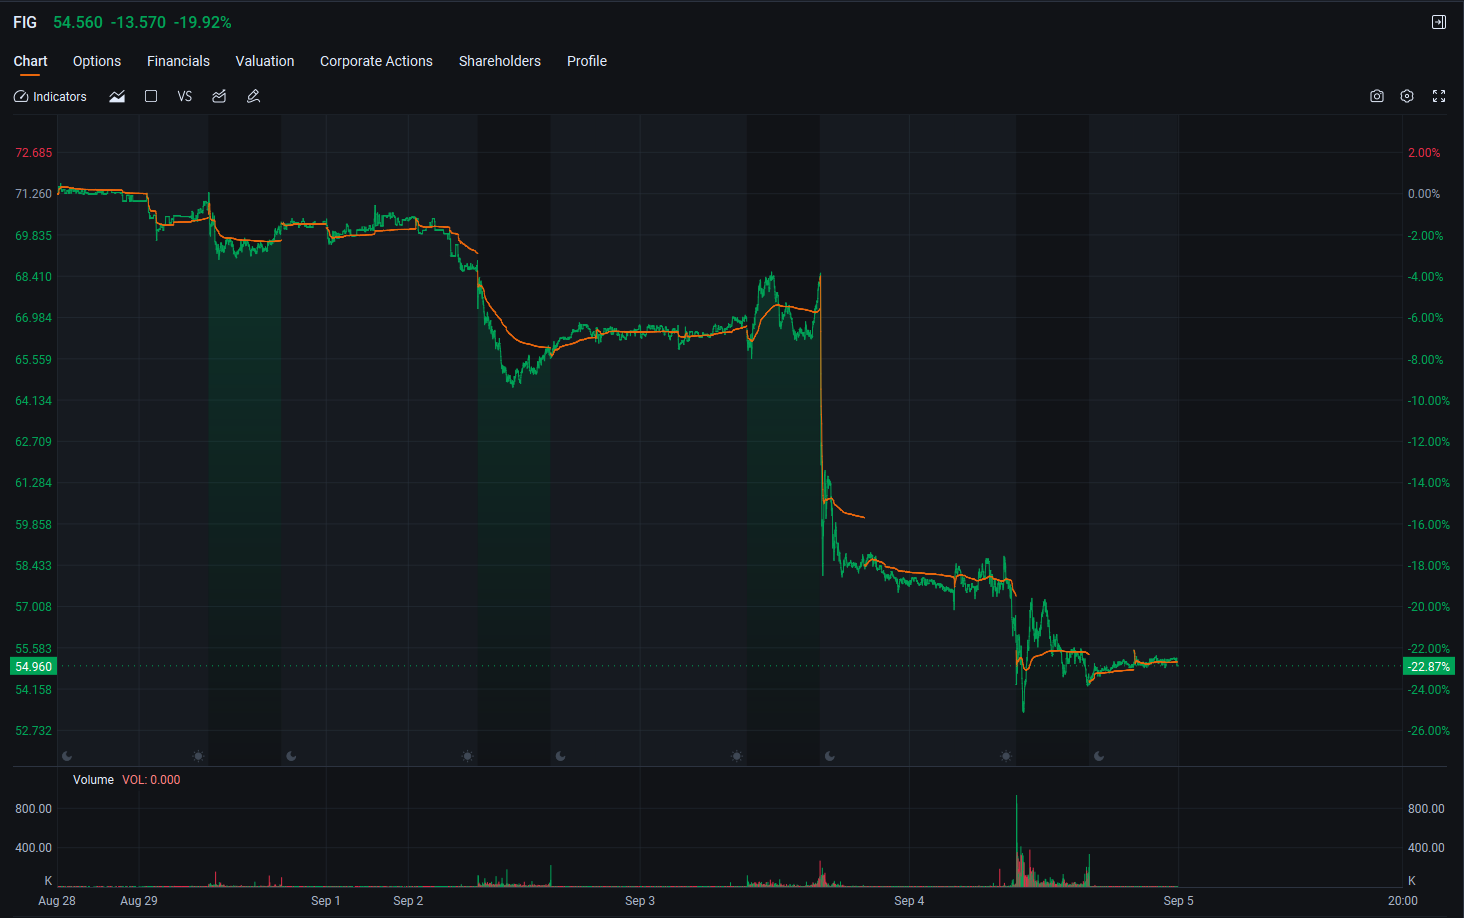Screen dimensions: 1464x918
Task: Click the FIG ticker symbol
Action: point(25,22)
